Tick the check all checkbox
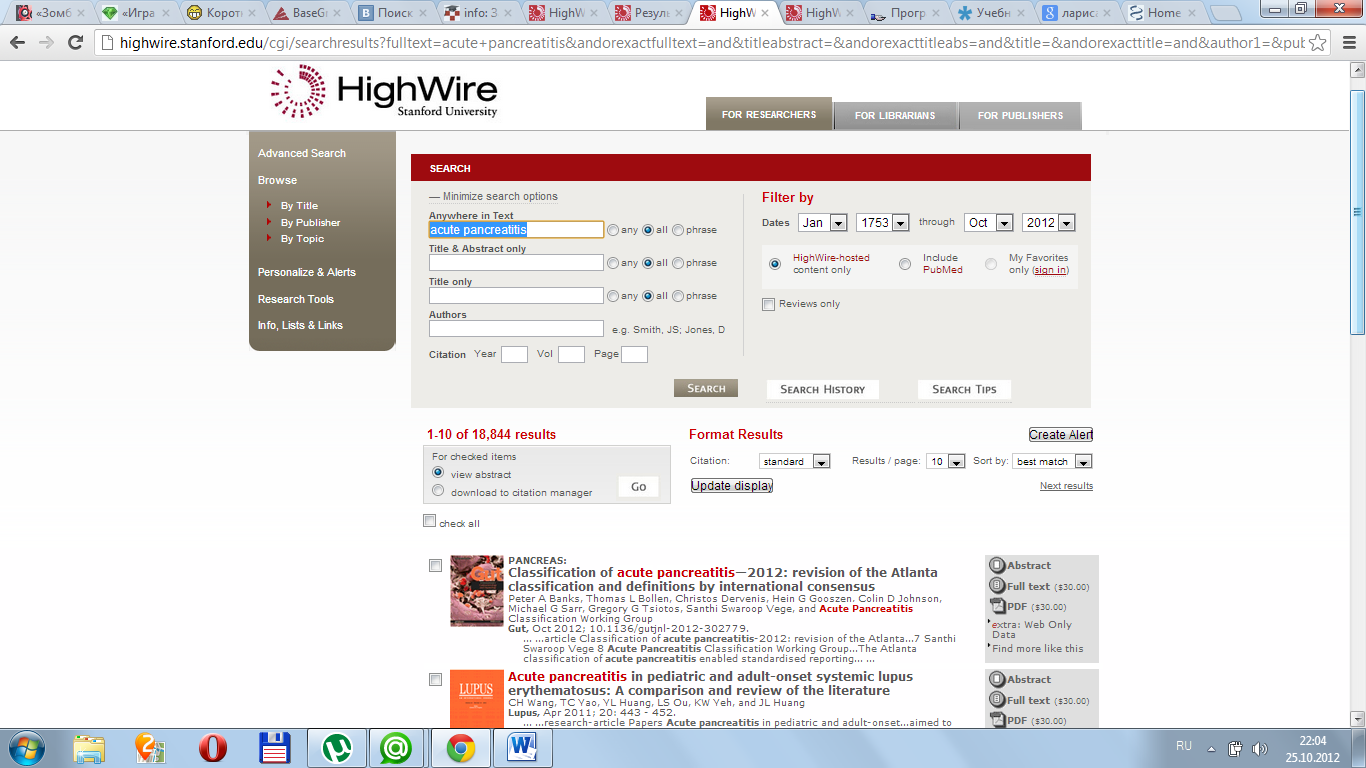 coord(430,521)
